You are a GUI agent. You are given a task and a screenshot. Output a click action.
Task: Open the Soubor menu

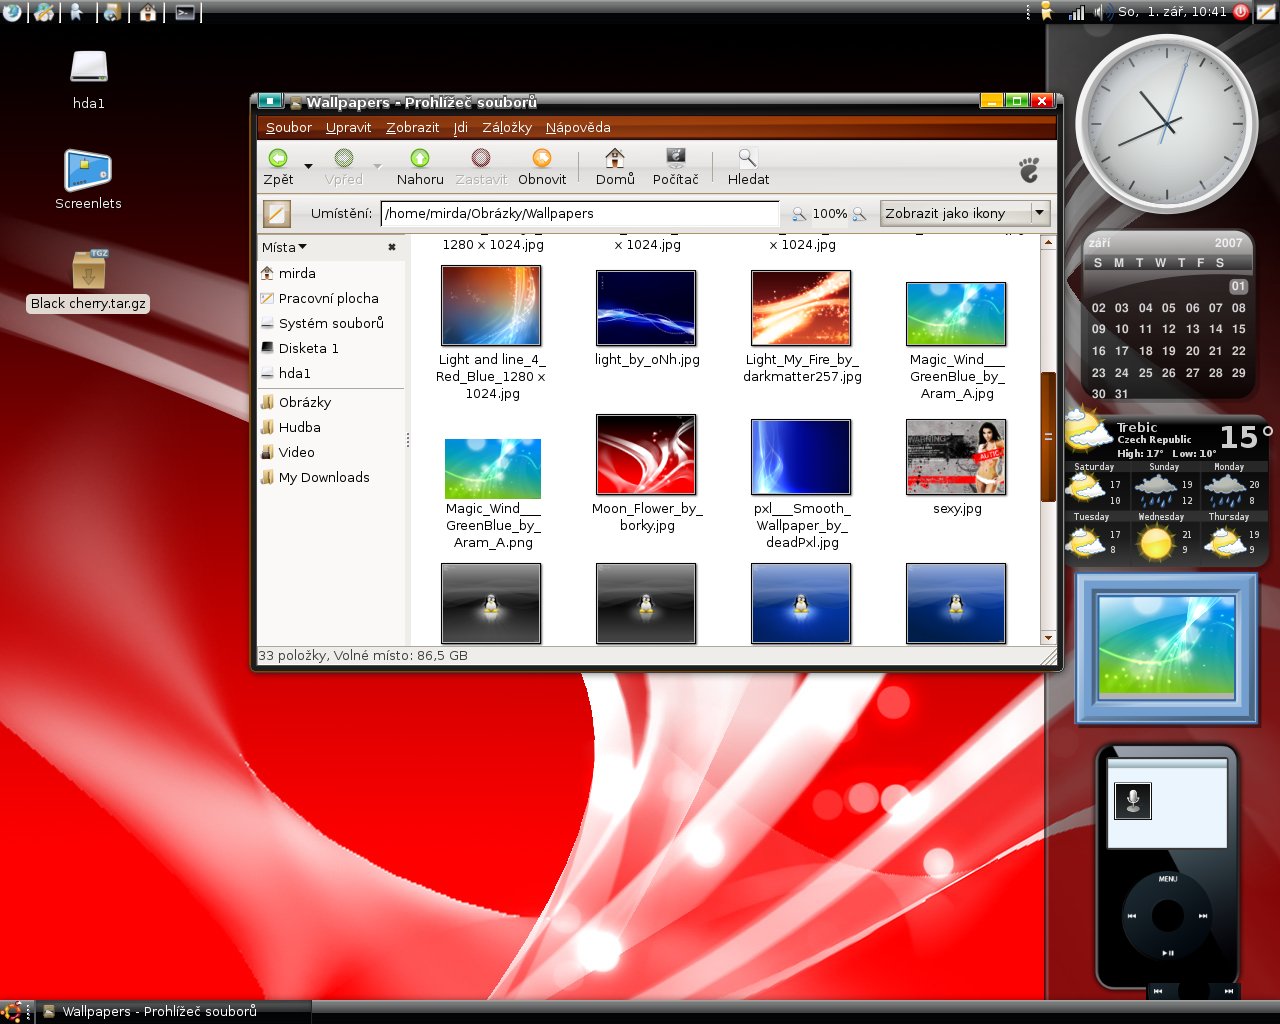click(x=289, y=127)
